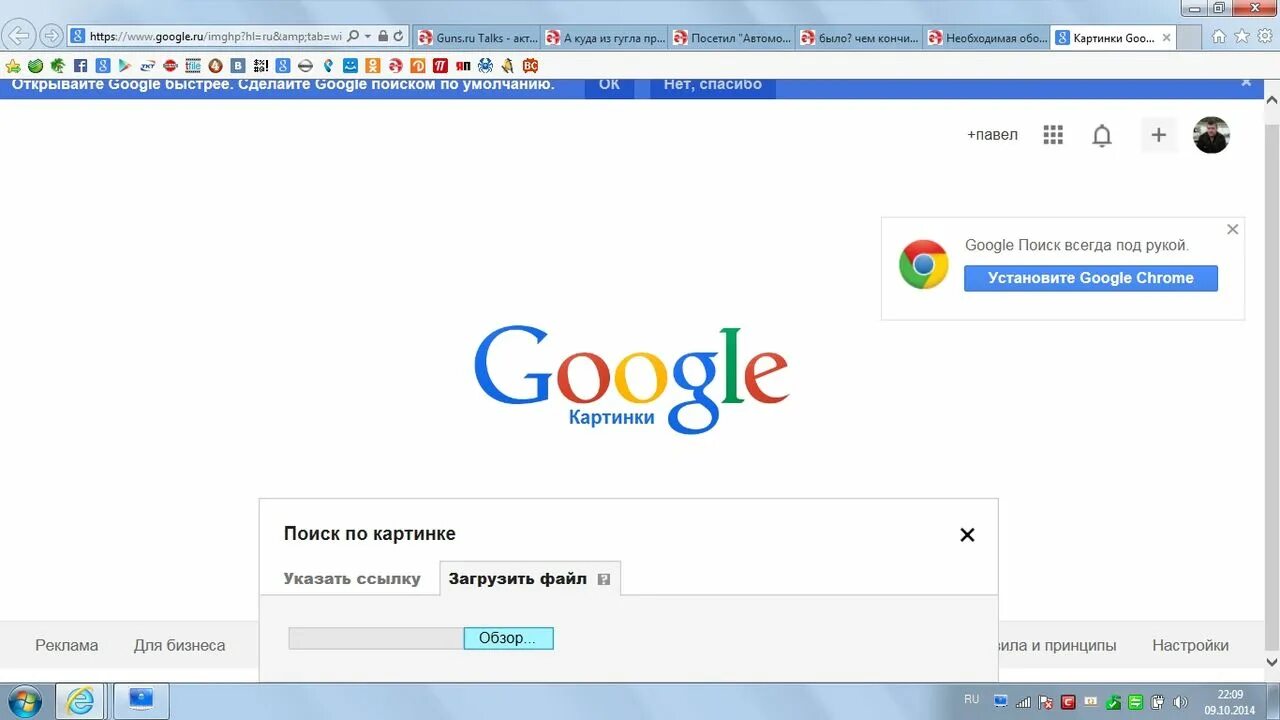The width and height of the screenshot is (1280, 720).
Task: Open the address bar autocomplete dropdown arrow
Action: 368,36
